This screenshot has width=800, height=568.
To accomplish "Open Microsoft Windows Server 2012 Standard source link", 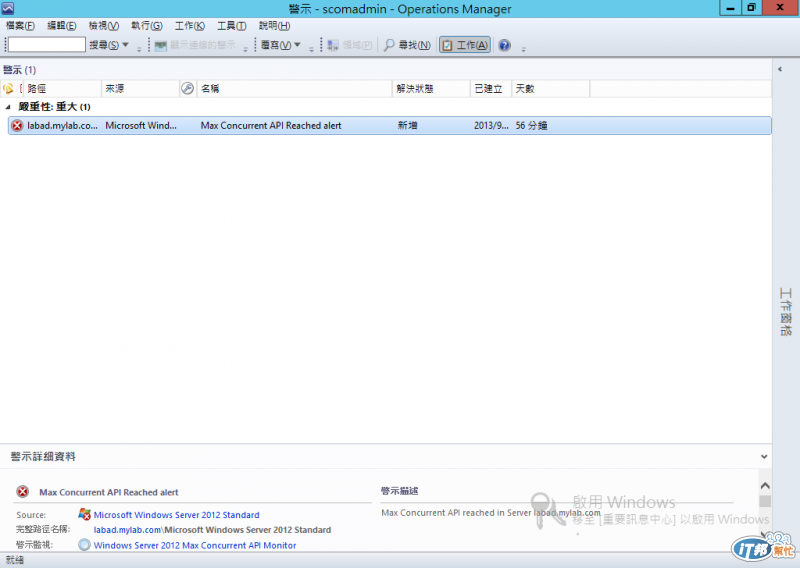I will click(177, 515).
